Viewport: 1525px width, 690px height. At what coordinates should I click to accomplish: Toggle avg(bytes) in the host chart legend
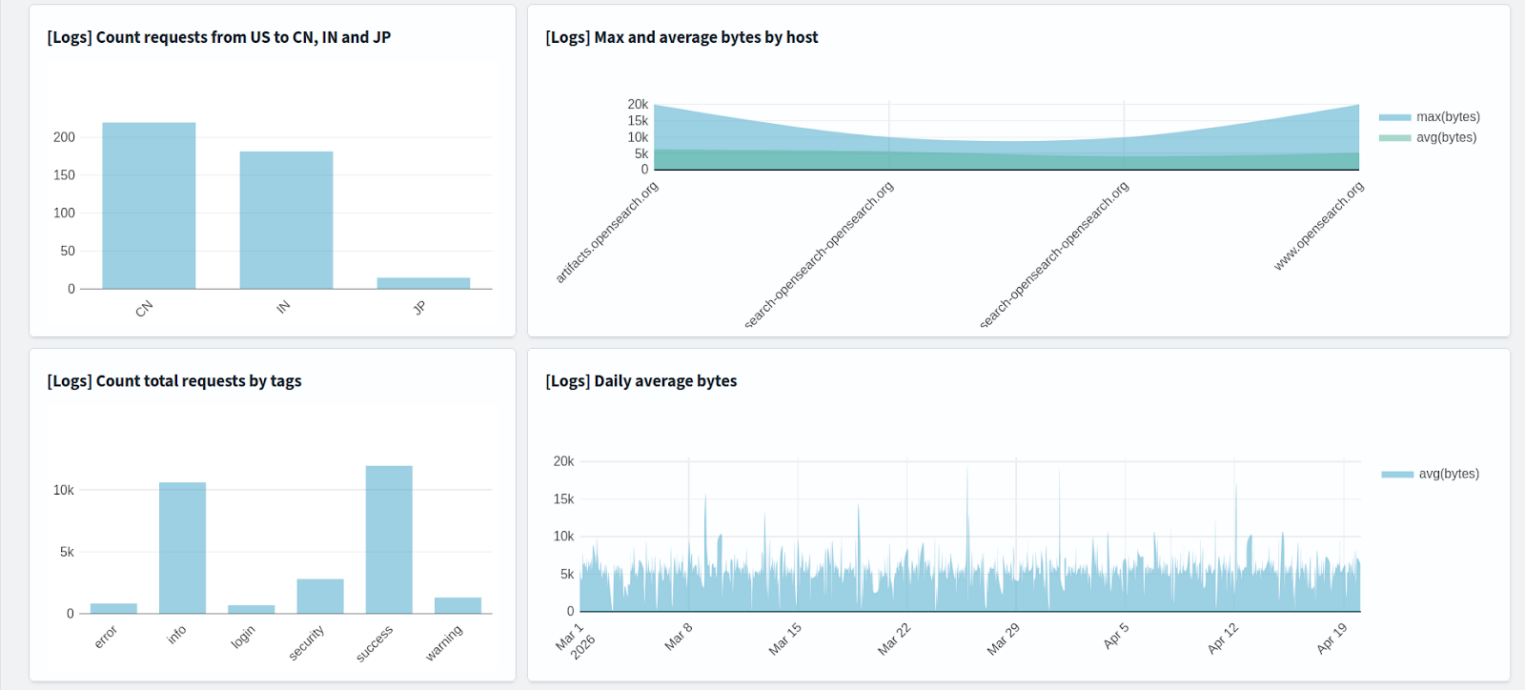tap(1448, 137)
